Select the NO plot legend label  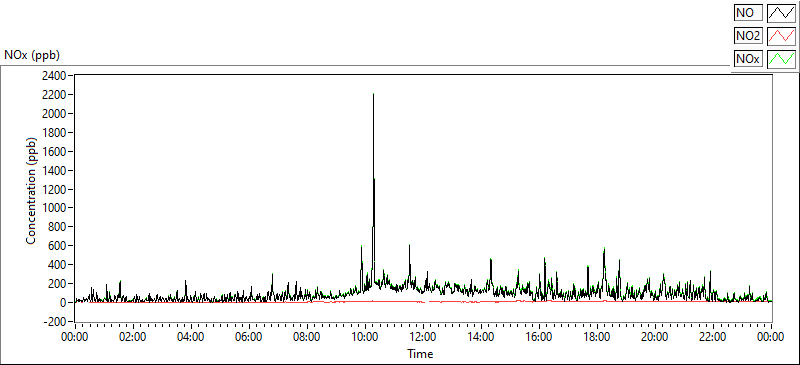click(x=748, y=13)
